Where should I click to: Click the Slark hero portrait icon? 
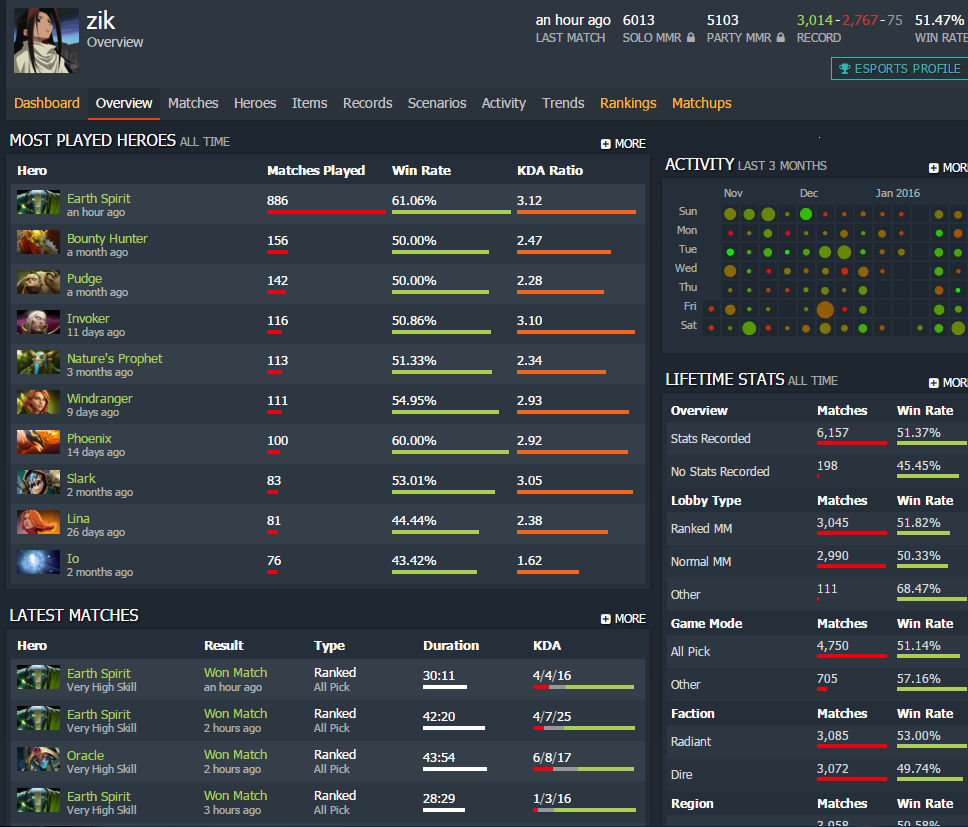click(38, 483)
